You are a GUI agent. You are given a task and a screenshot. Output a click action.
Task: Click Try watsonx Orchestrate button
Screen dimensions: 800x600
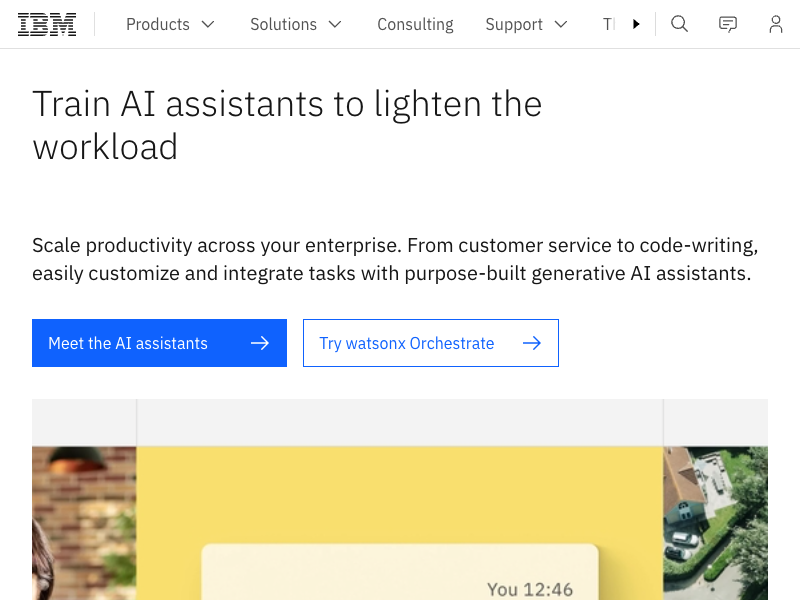(x=431, y=343)
